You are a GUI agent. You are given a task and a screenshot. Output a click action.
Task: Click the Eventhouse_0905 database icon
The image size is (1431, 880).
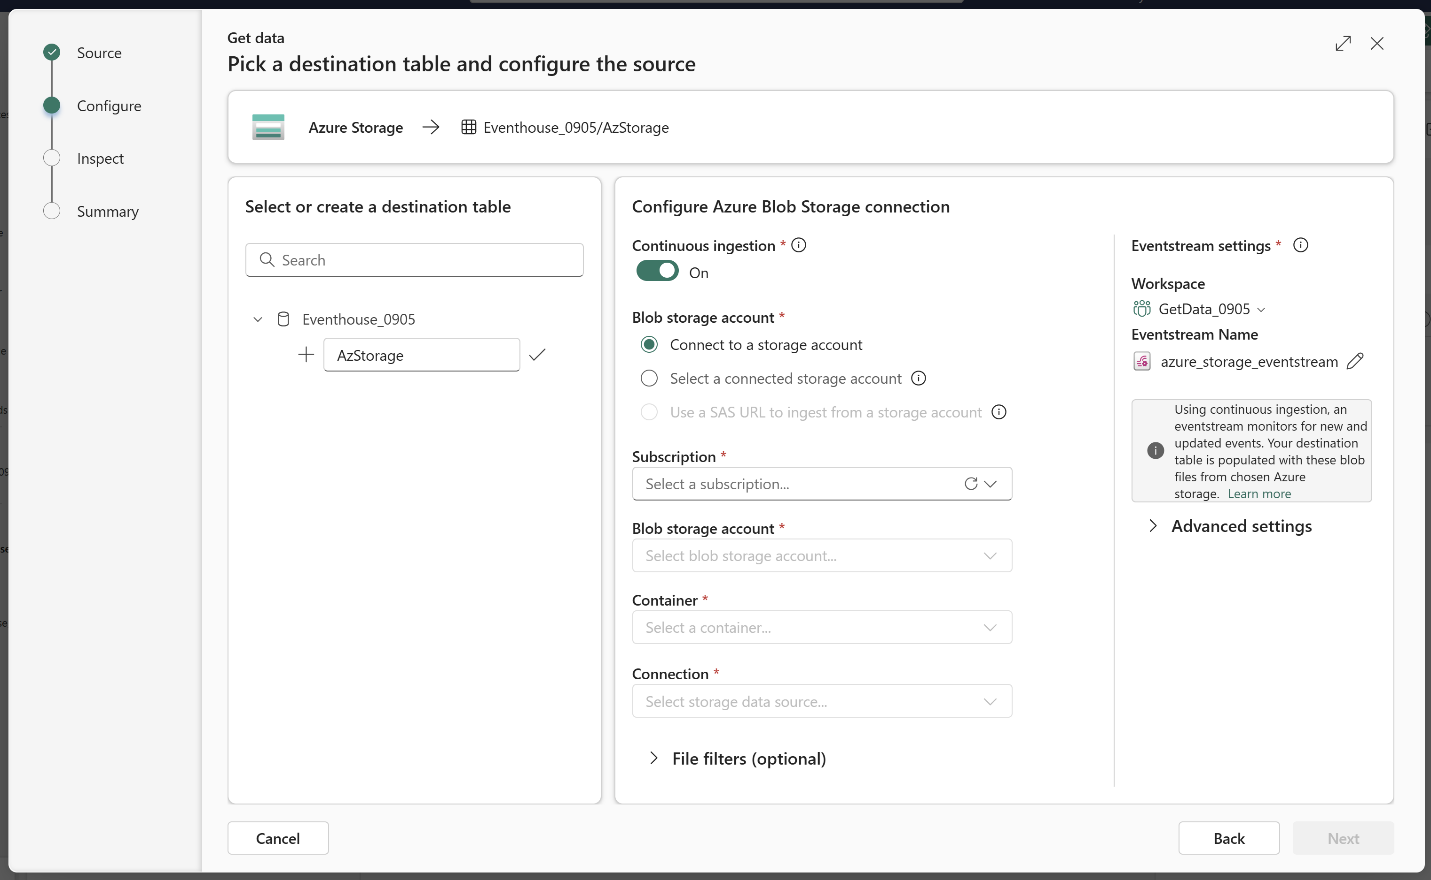pos(283,319)
